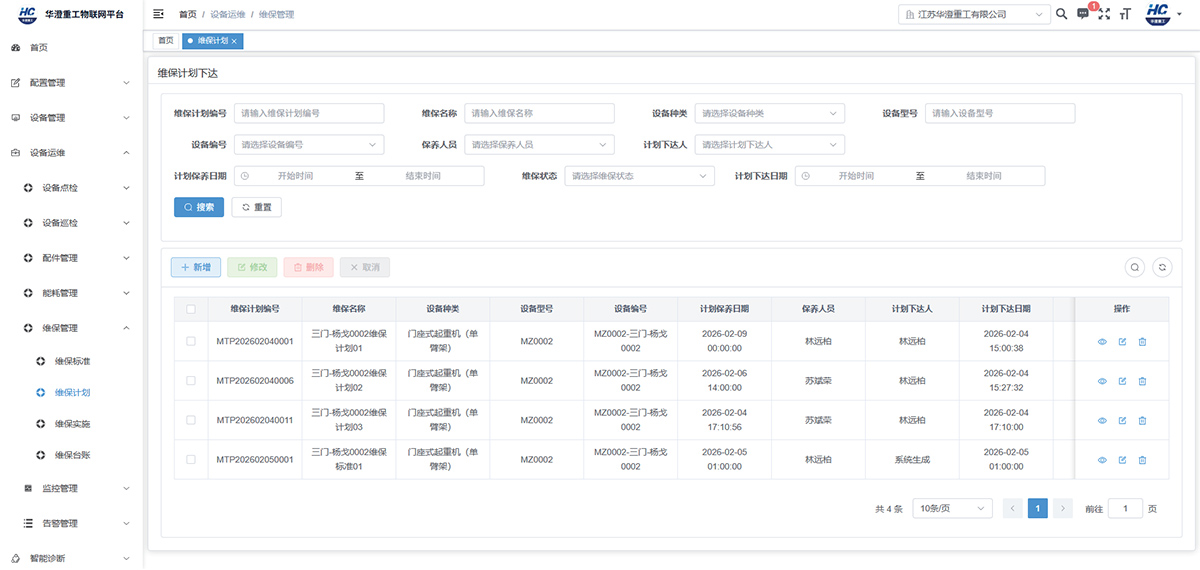Viewport: 1200px width, 570px height.
Task: Close the 维保计划 tab
Action: pyautogui.click(x=234, y=41)
